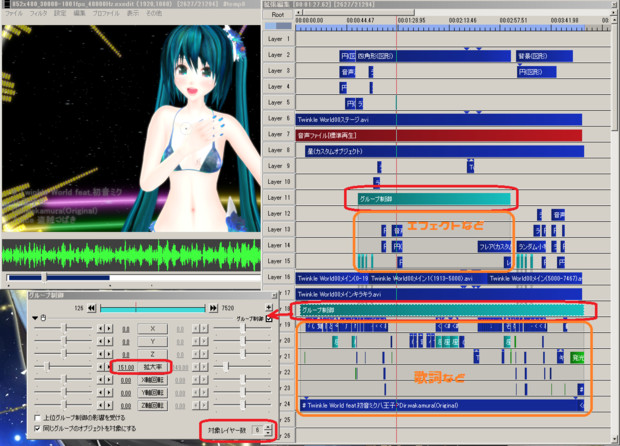This screenshot has width=620, height=446.
Task: Jump to first frame of group object
Action: [90, 309]
